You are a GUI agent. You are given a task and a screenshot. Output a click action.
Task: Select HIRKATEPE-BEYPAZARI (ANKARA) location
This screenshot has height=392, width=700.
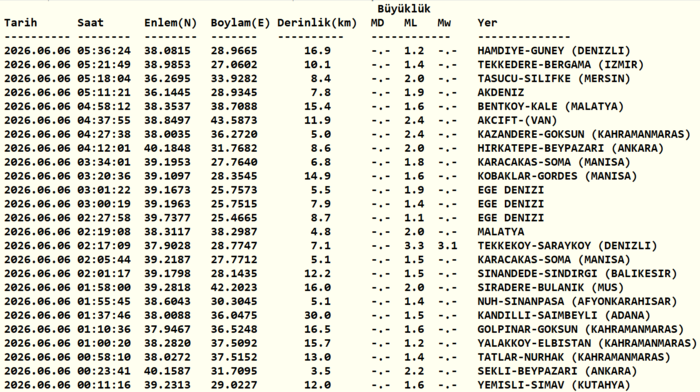(x=570, y=148)
